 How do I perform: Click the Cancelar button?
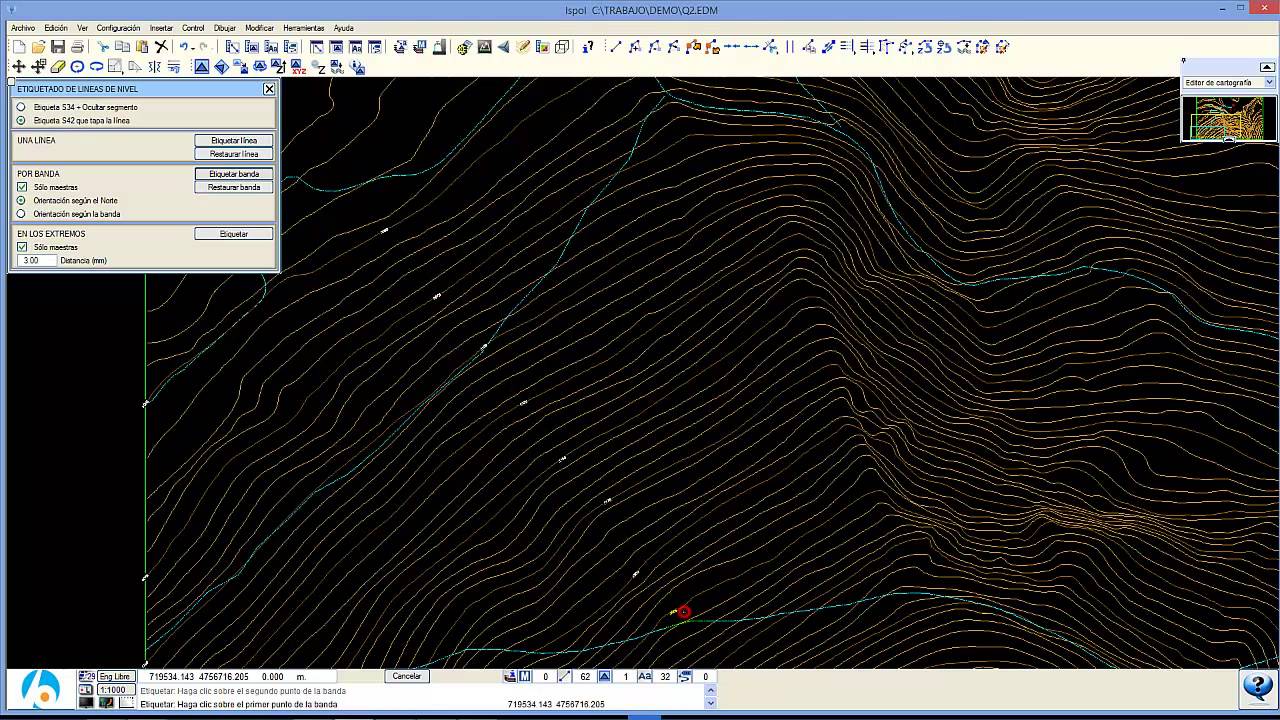pyautogui.click(x=407, y=676)
